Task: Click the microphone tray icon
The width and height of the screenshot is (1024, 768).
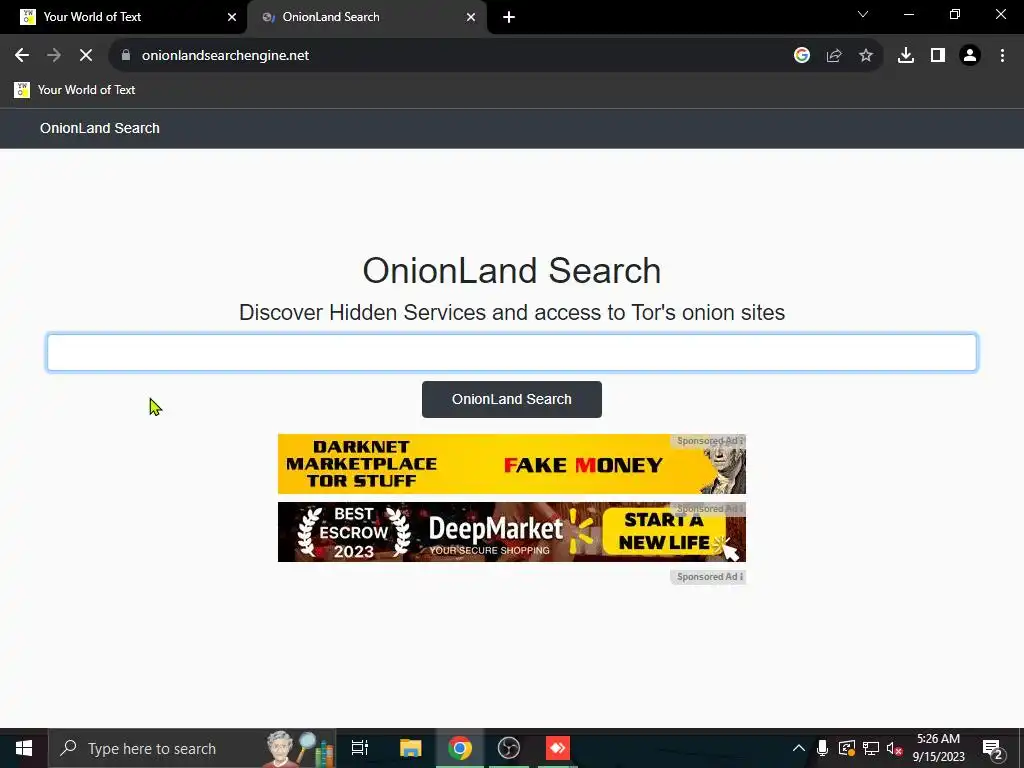Action: tap(822, 748)
